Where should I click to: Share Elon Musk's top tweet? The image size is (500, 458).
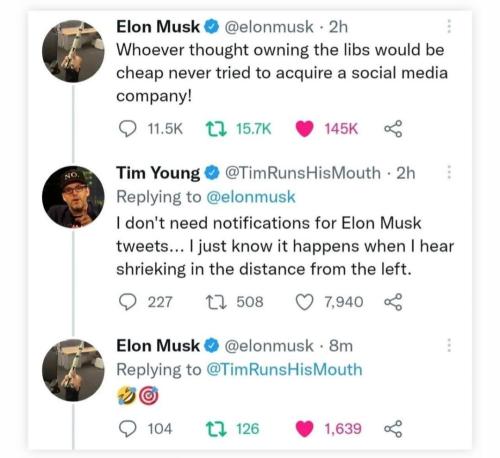(x=393, y=129)
